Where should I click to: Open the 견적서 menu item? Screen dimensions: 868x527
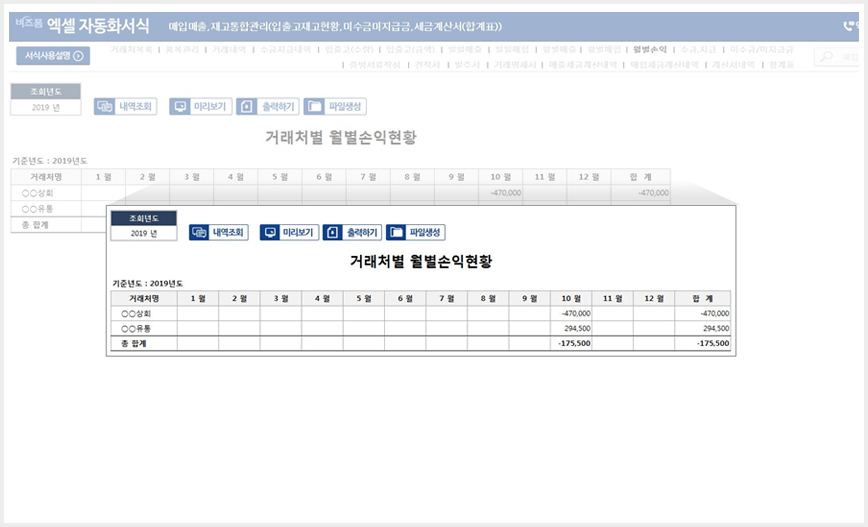point(427,65)
